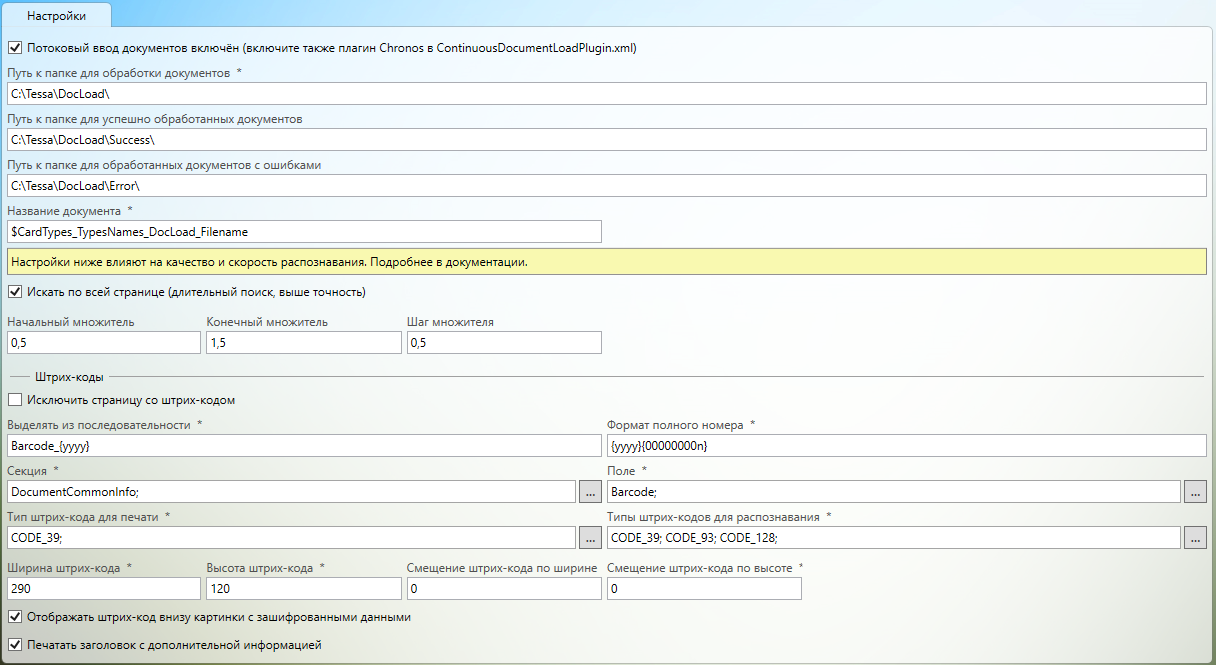The width and height of the screenshot is (1216, 665).
Task: Focus the Название документа input
Action: pyautogui.click(x=304, y=232)
